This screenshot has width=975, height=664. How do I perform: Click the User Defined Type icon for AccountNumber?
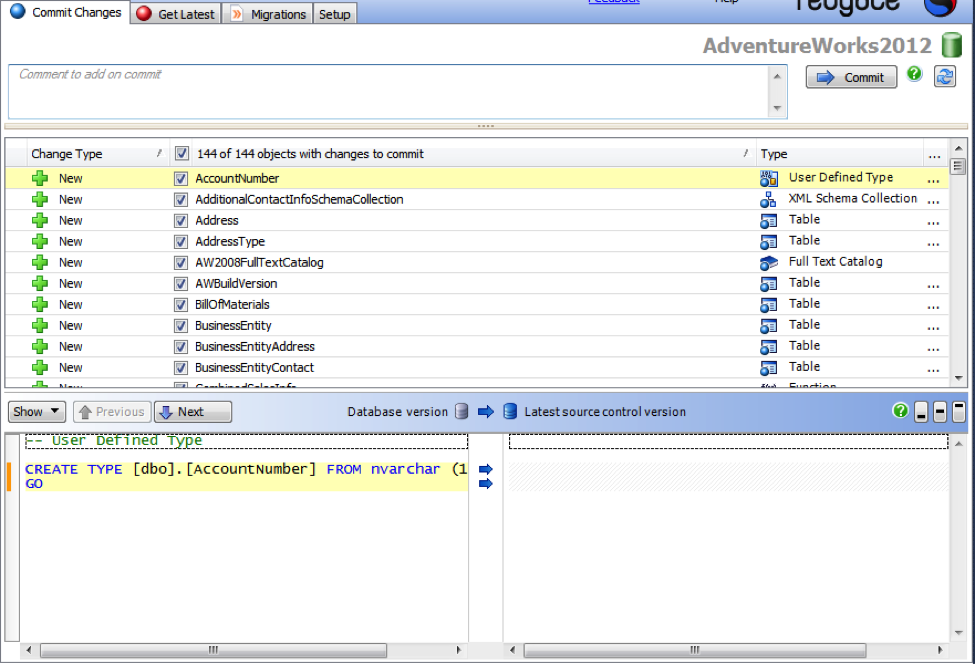769,178
